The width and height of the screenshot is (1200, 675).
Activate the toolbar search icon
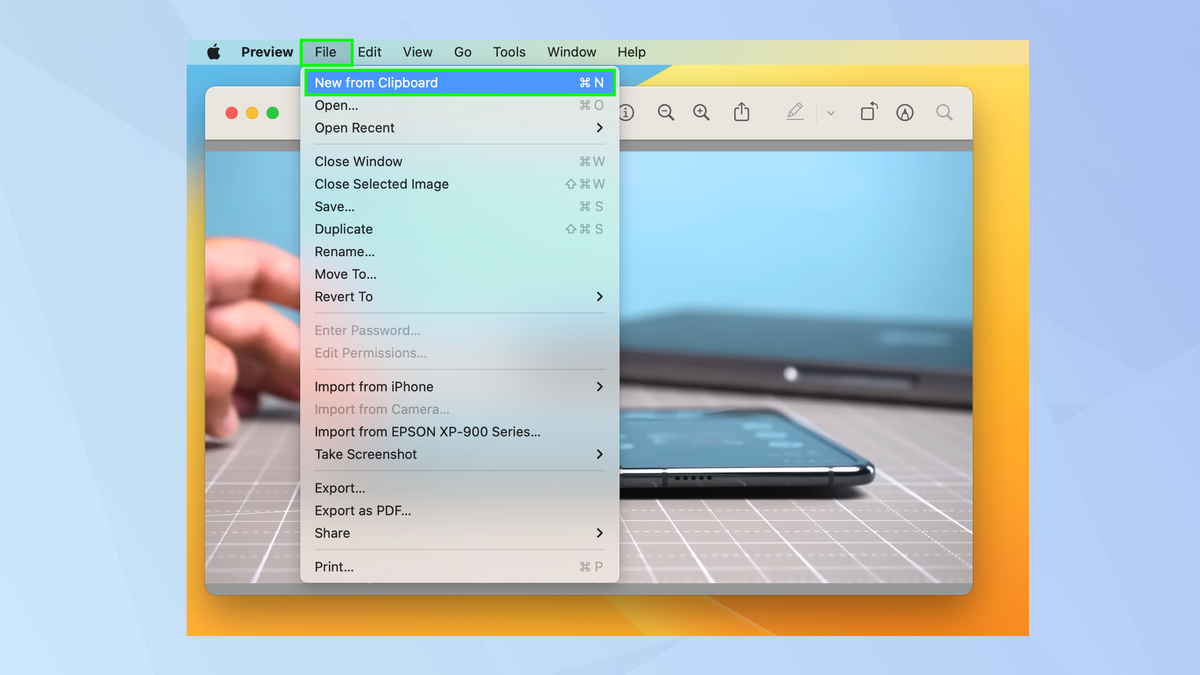(x=944, y=112)
